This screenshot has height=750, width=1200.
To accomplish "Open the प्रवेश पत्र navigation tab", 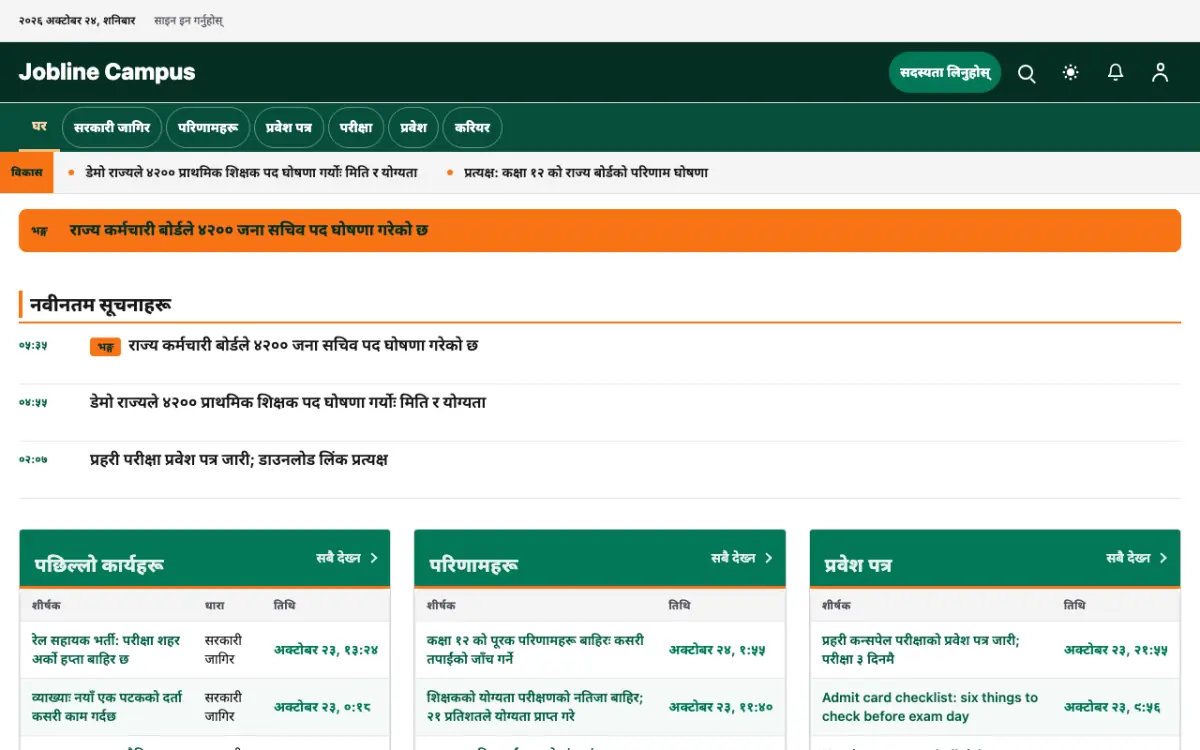I will pyautogui.click(x=289, y=128).
